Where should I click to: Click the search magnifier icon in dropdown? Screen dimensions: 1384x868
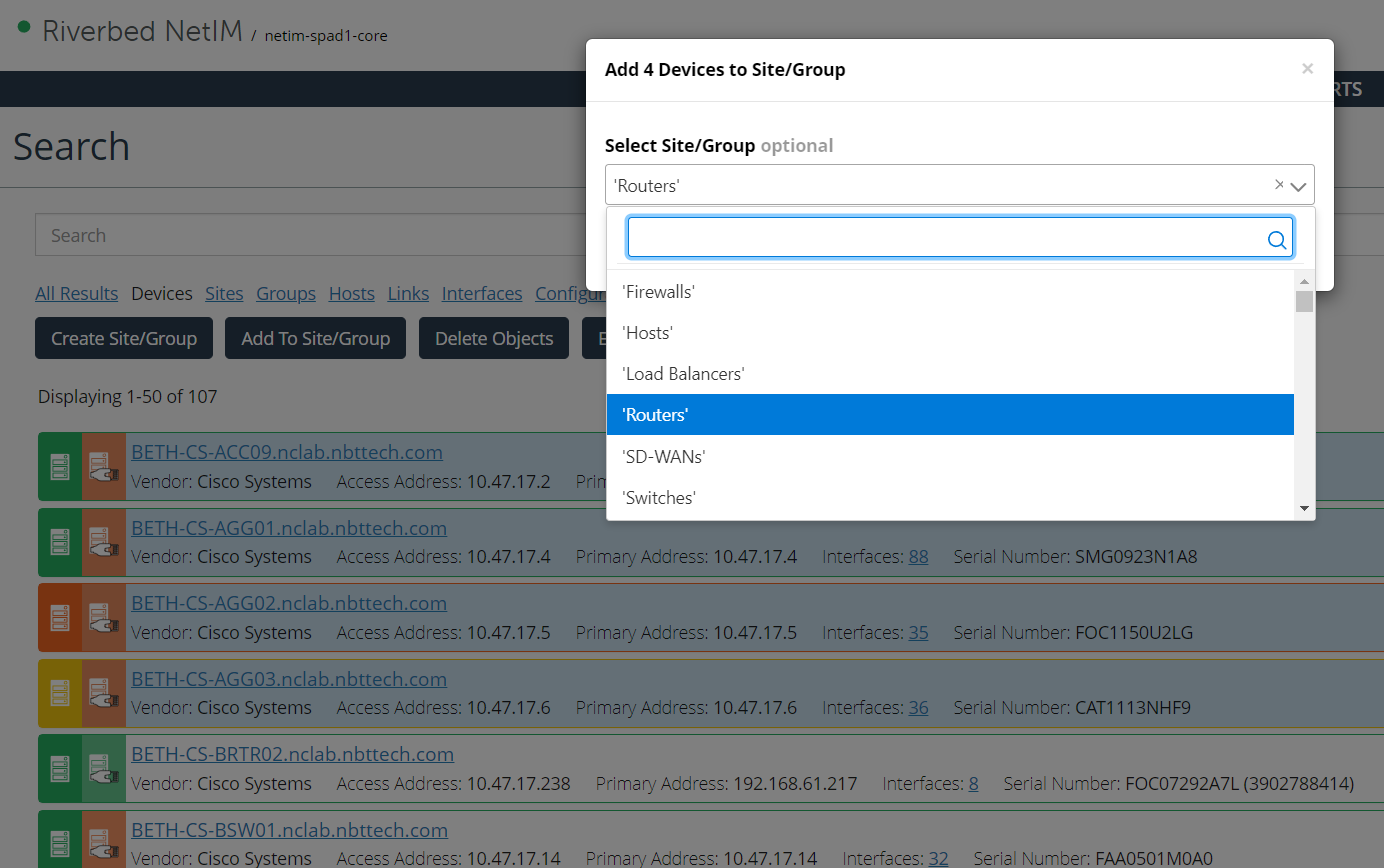[1276, 239]
